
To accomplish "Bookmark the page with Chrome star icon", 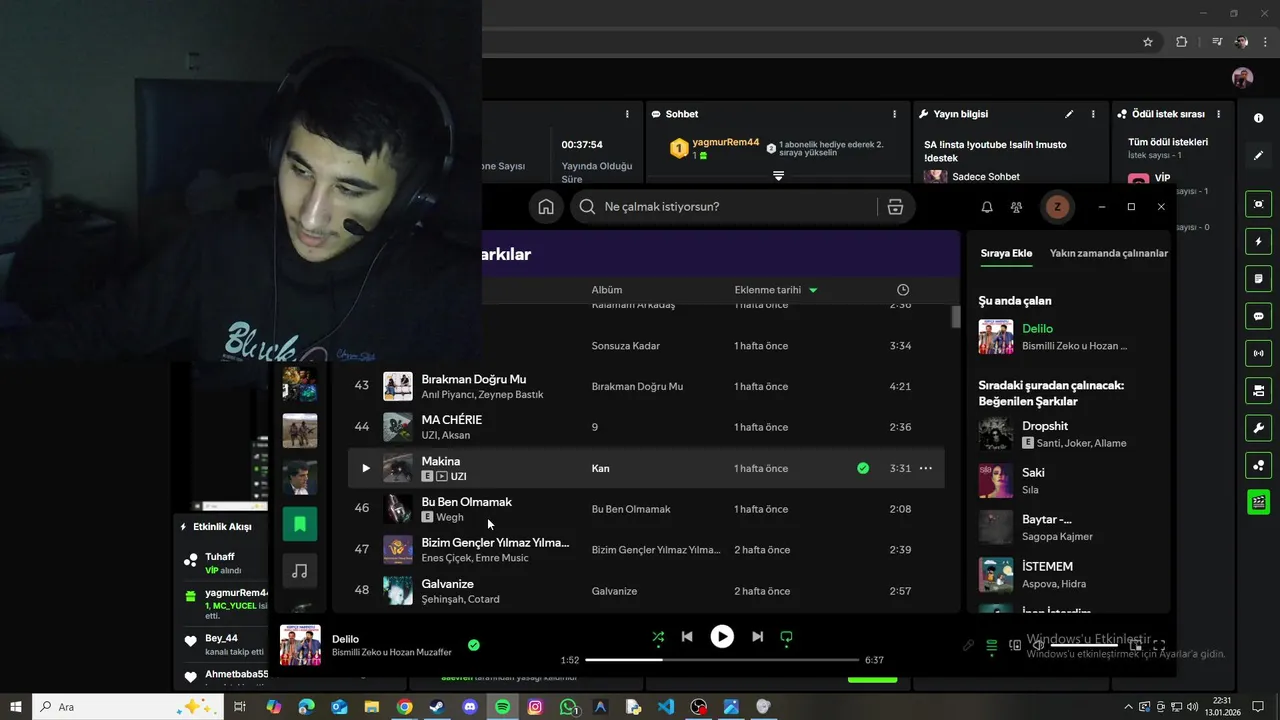I will point(1148,42).
